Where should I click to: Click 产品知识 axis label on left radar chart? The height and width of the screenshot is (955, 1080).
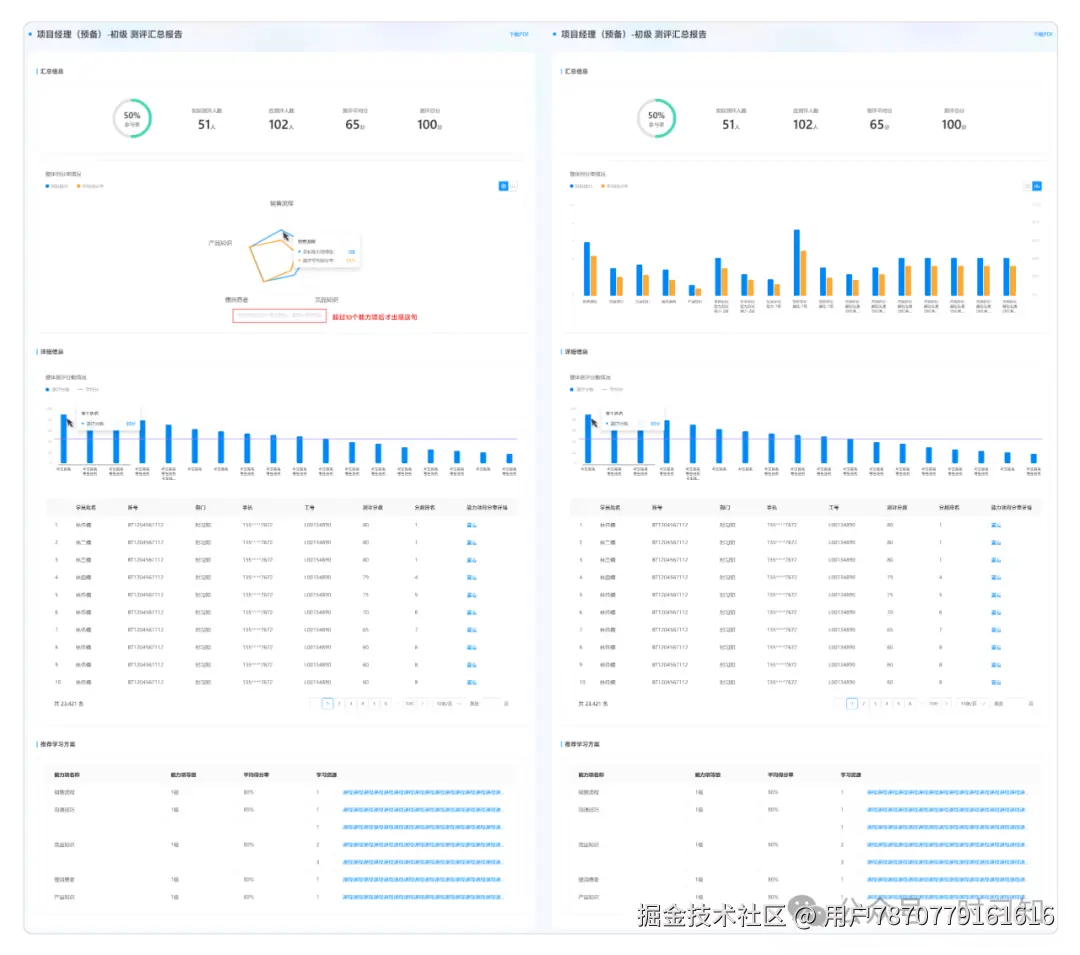(x=220, y=243)
